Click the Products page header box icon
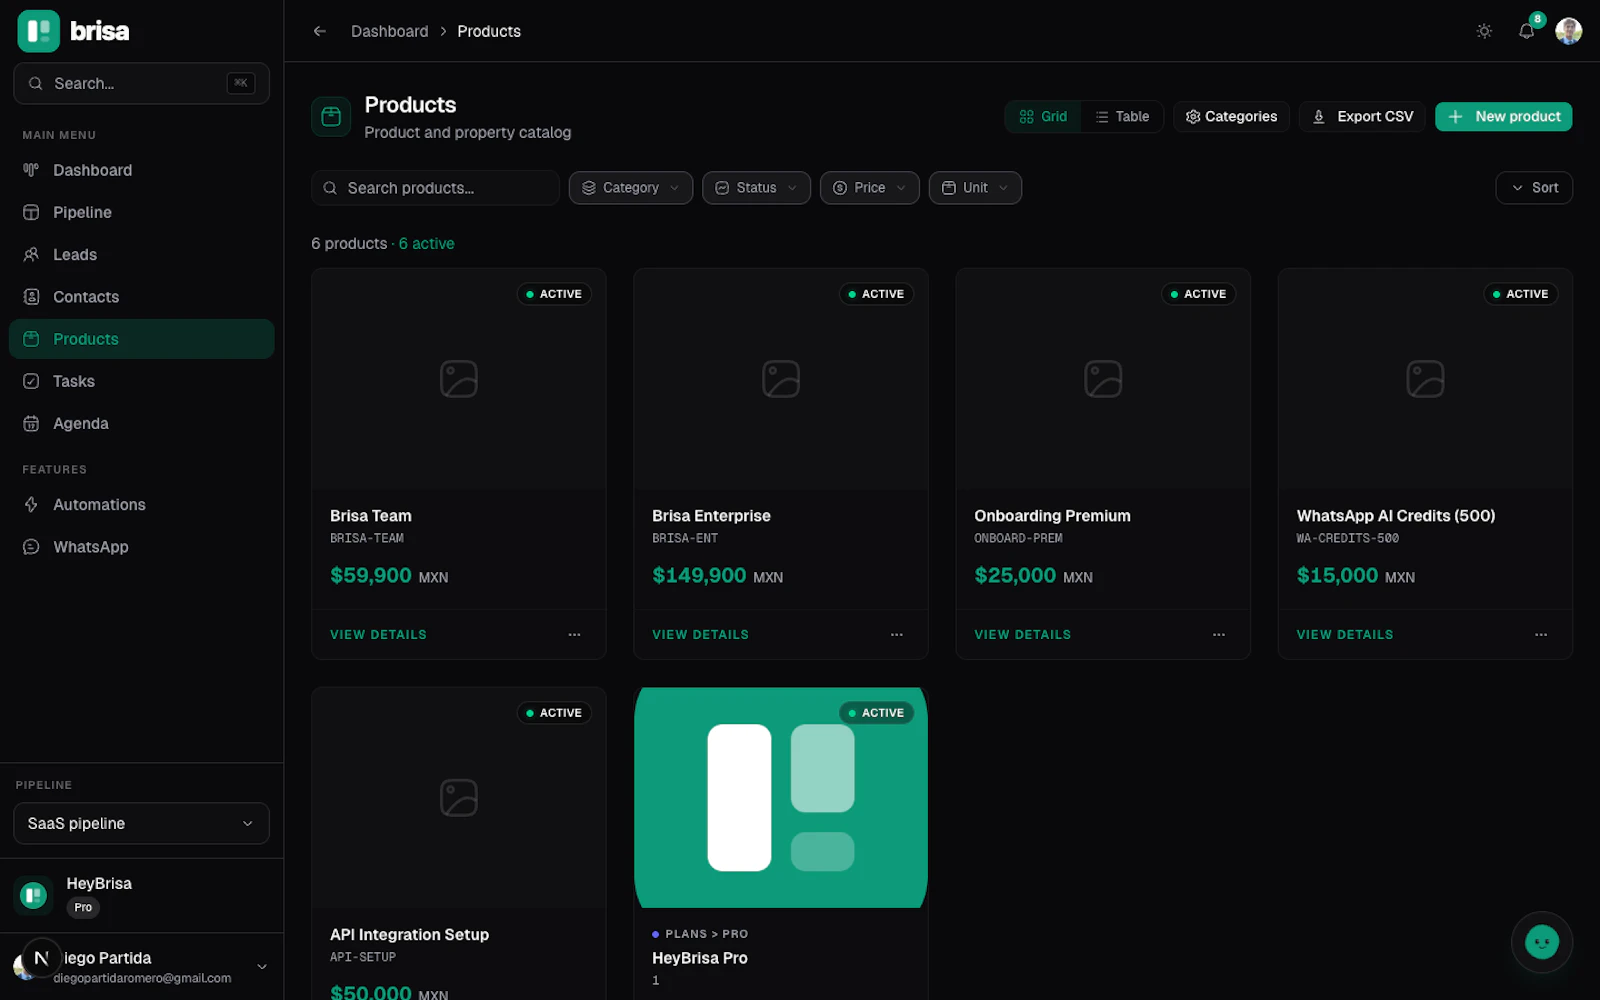Viewport: 1600px width, 1000px height. coord(331,117)
